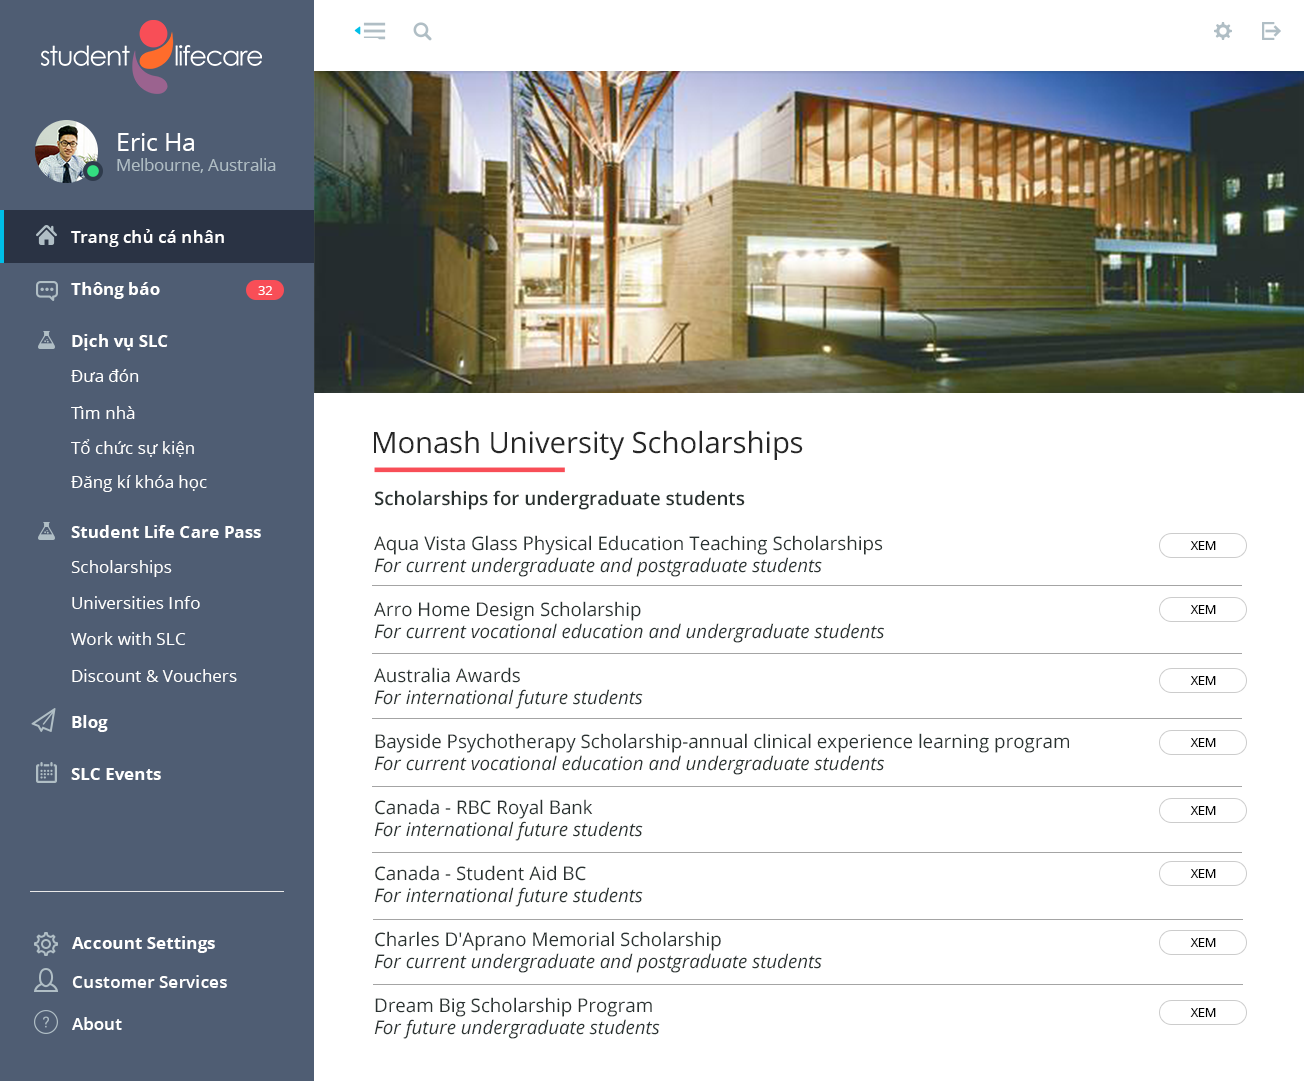
Task: Click the 'Canada - Student Aid BC' title
Action: [x=480, y=873]
